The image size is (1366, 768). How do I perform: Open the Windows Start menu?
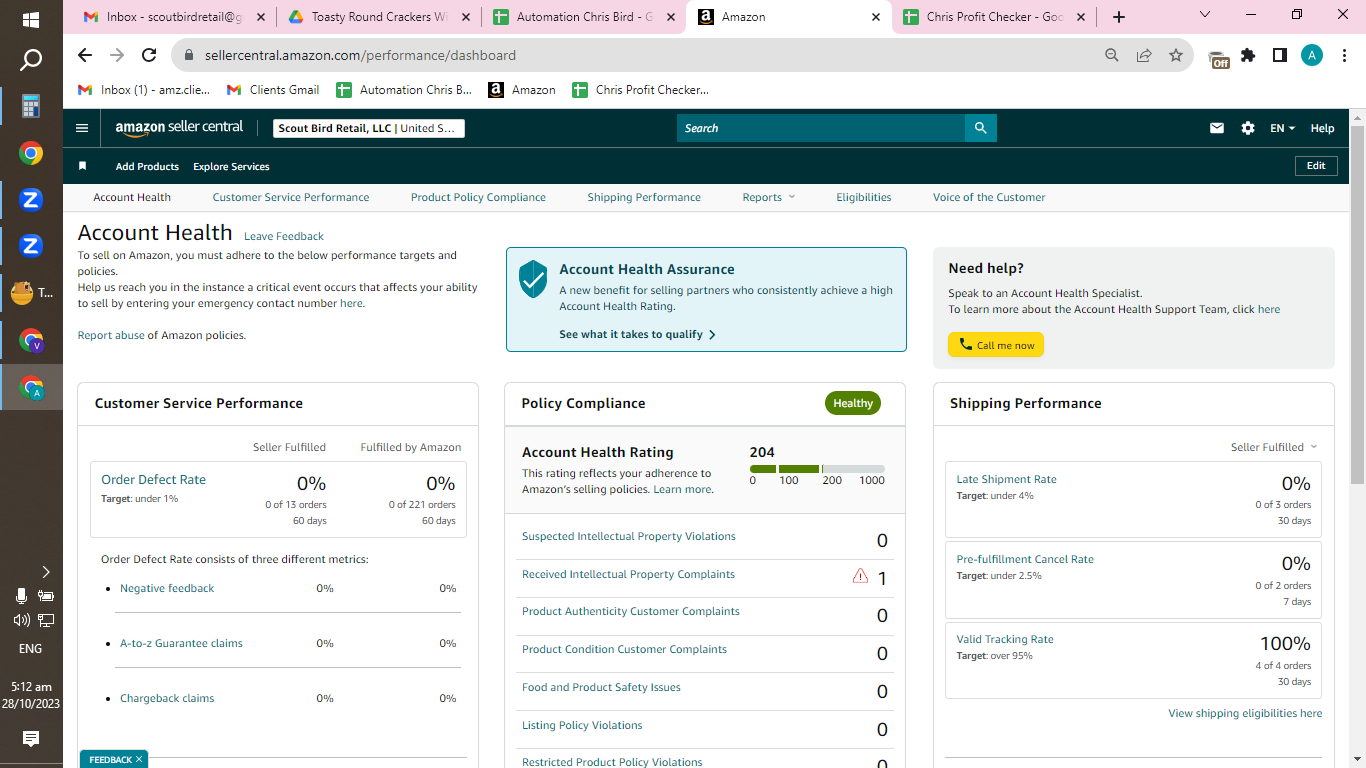[x=31, y=20]
